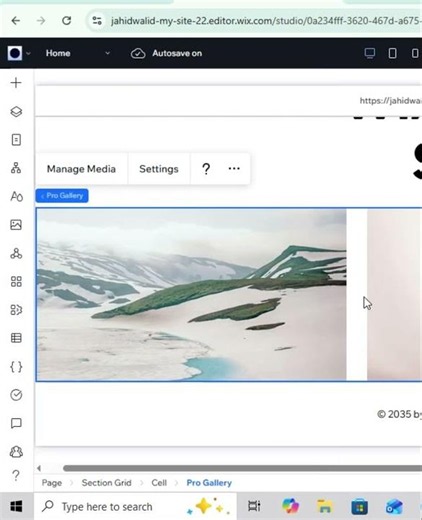Open Task View on the taskbar
422x520 pixels.
click(x=254, y=506)
